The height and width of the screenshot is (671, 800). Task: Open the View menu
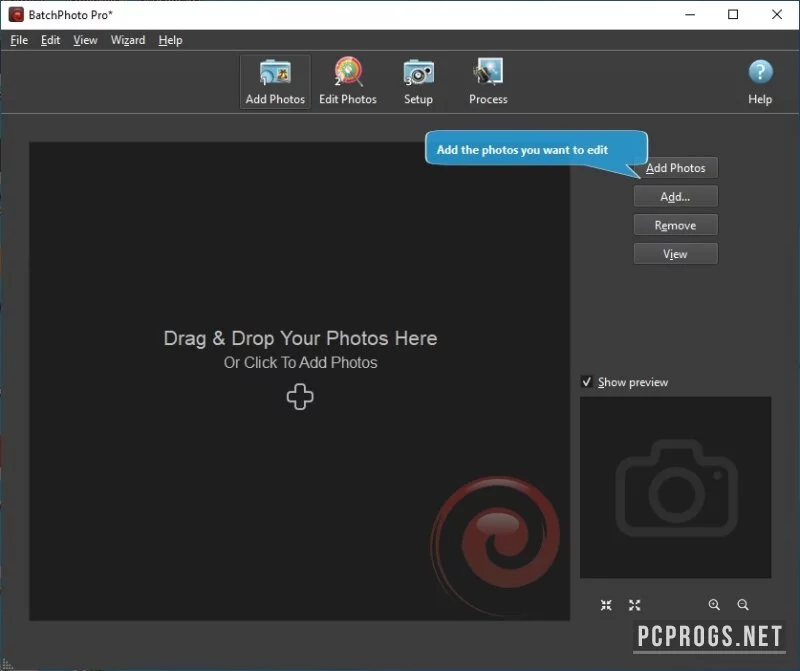click(x=85, y=40)
